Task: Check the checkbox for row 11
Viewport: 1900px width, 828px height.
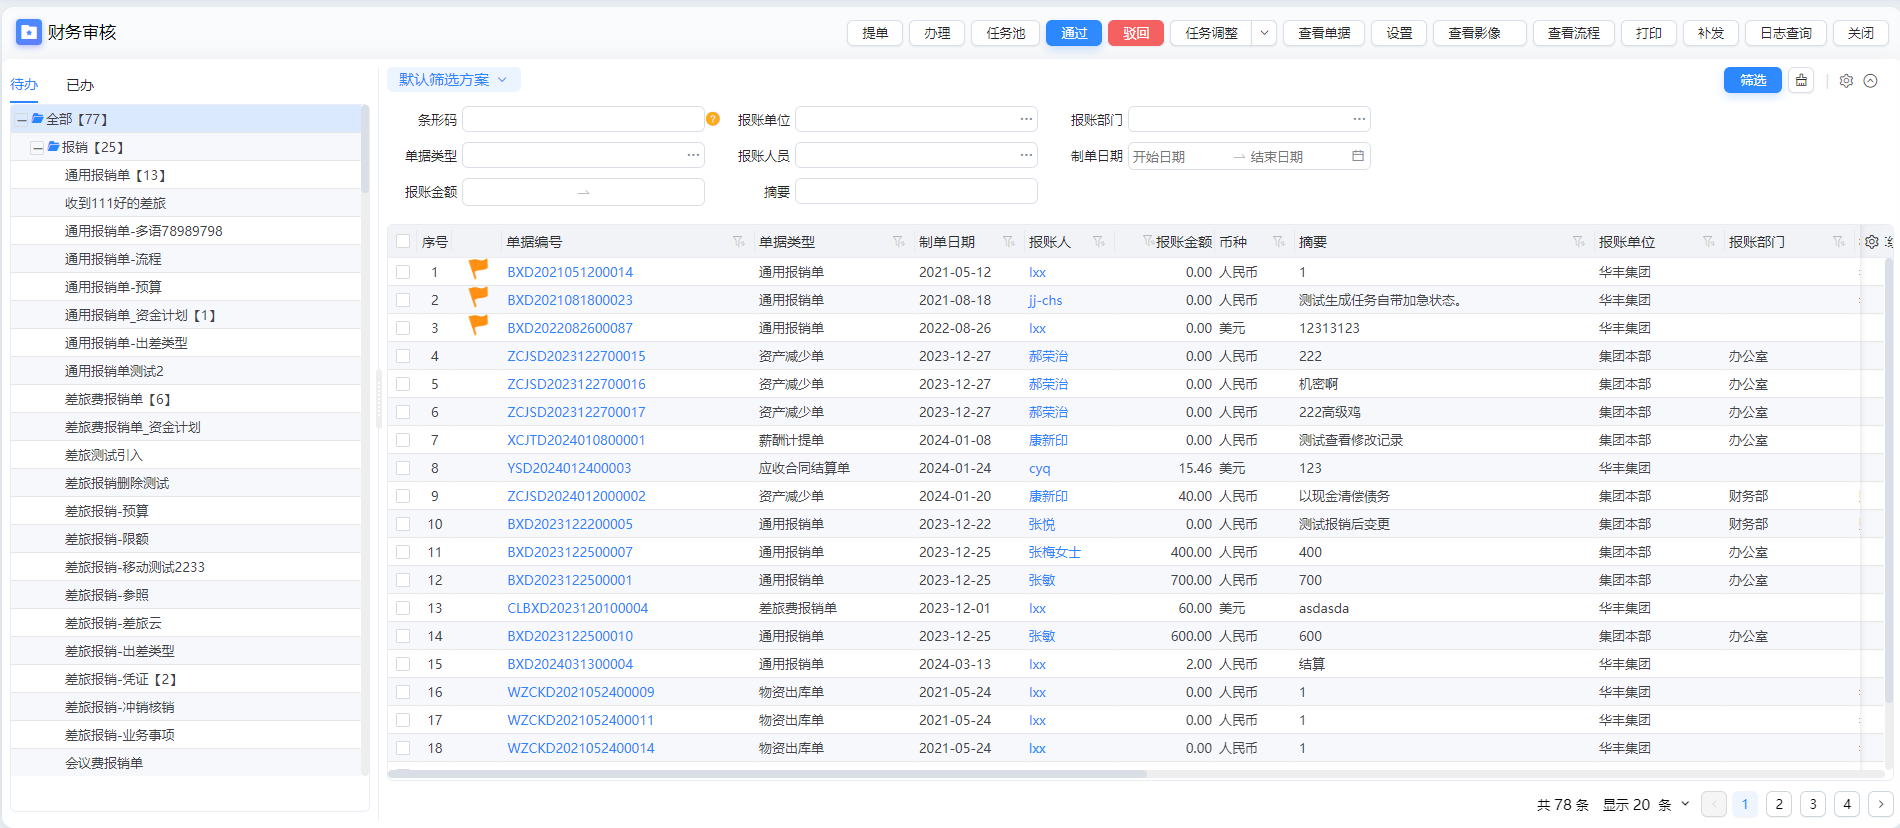Action: pyautogui.click(x=403, y=552)
